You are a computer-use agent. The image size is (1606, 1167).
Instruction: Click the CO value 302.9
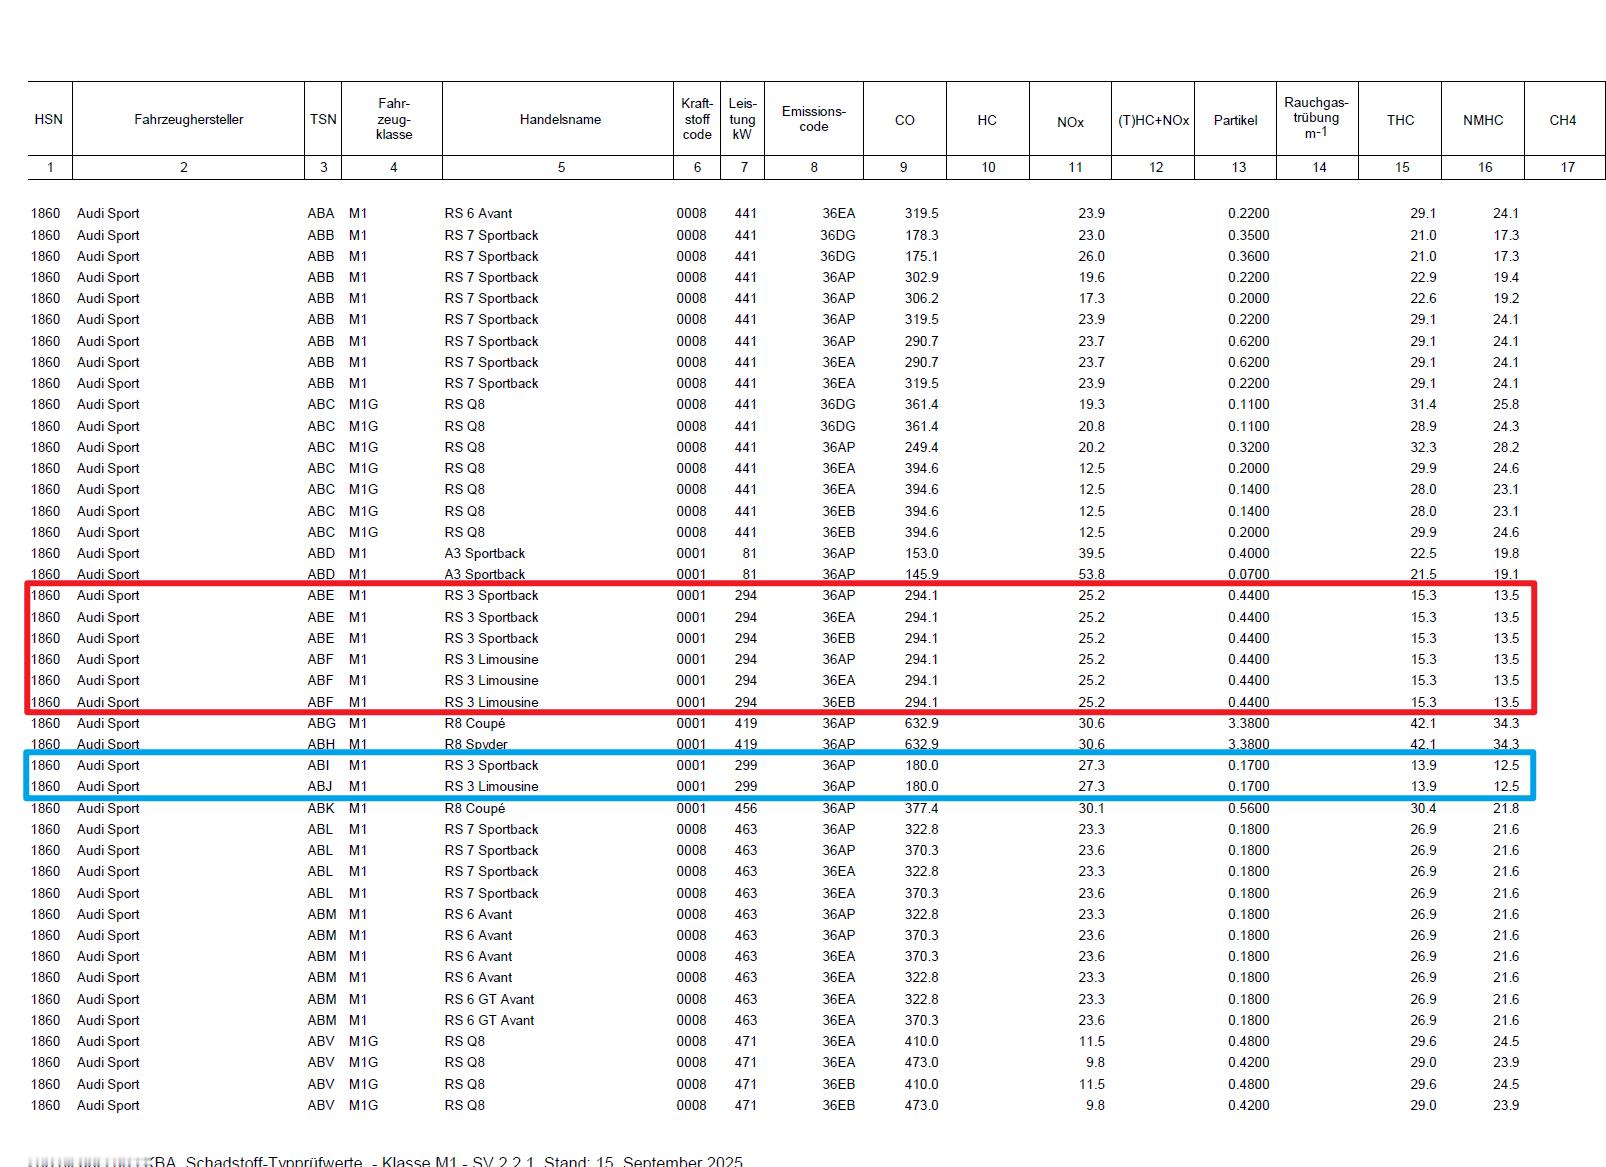(922, 277)
